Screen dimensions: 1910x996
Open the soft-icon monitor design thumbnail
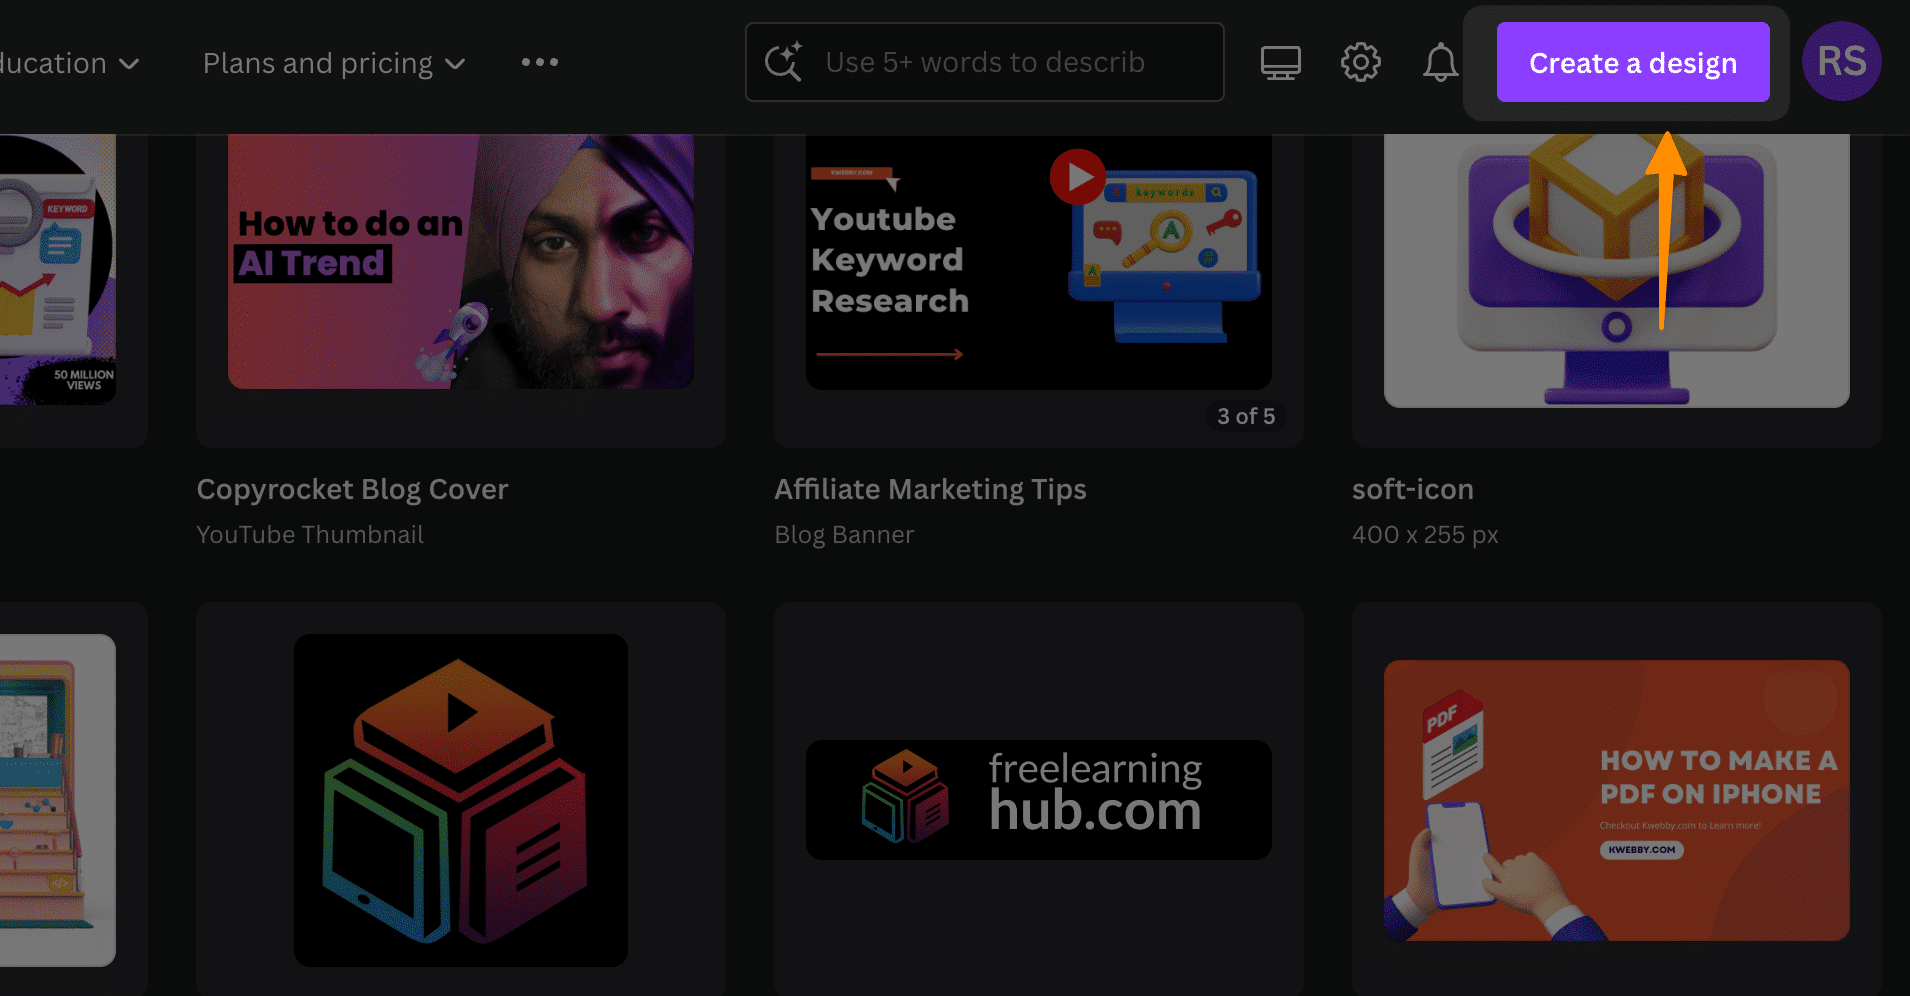(1617, 270)
